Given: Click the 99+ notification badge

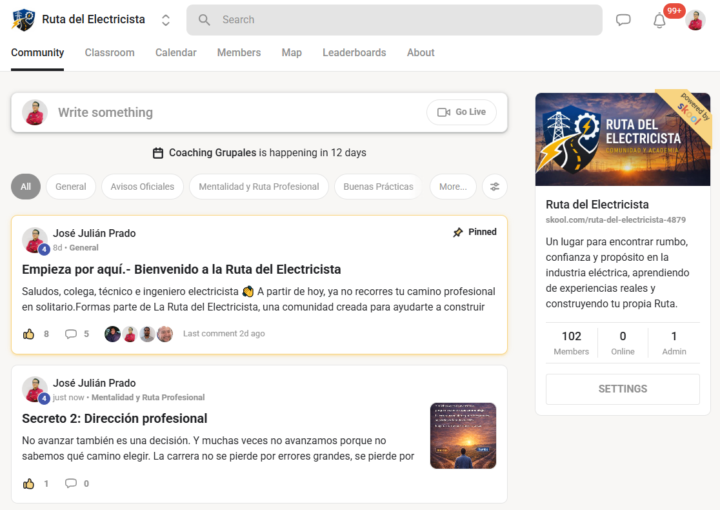Looking at the screenshot, I should coord(674,11).
